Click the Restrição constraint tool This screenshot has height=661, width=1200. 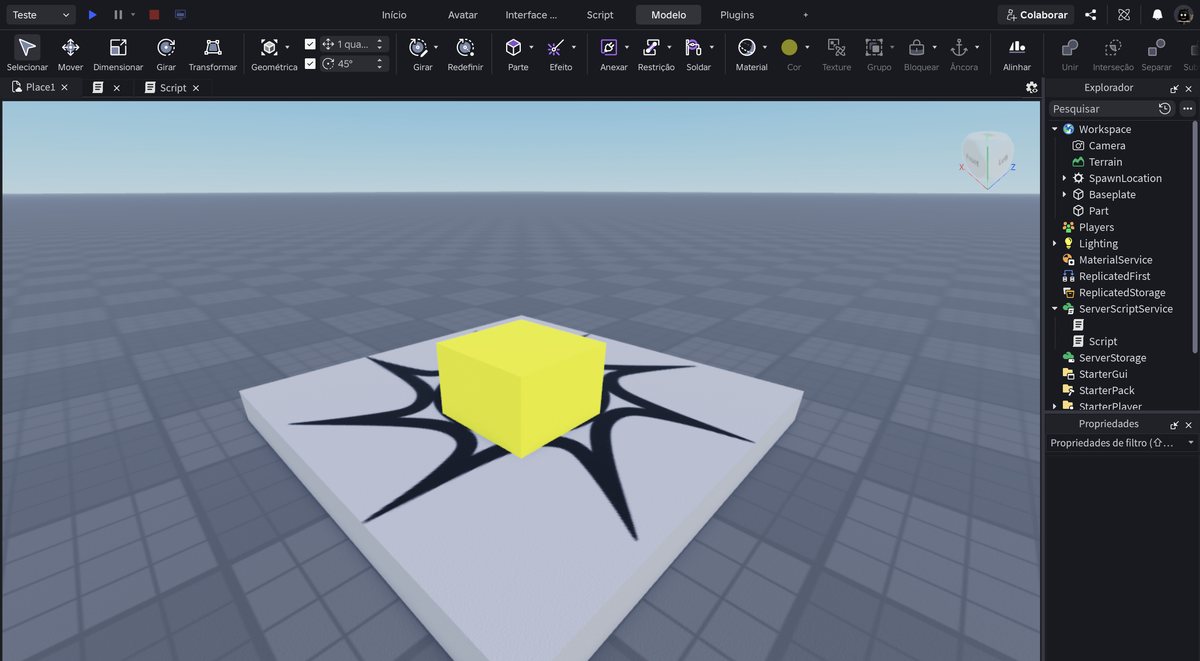(x=651, y=47)
